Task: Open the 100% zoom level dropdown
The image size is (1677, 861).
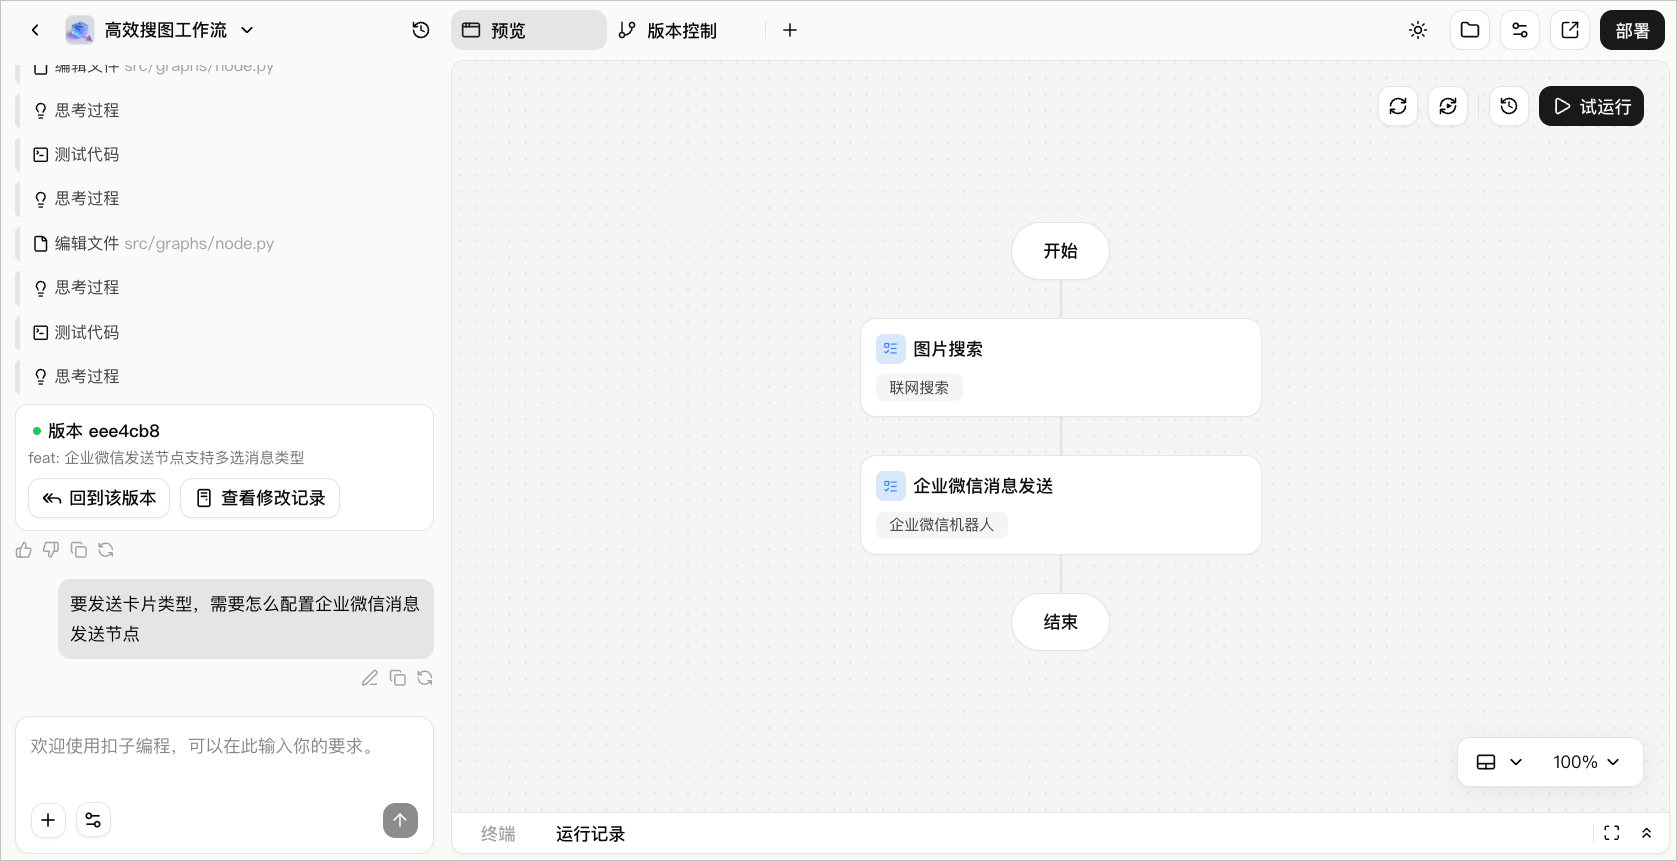Action: [x=1586, y=762]
